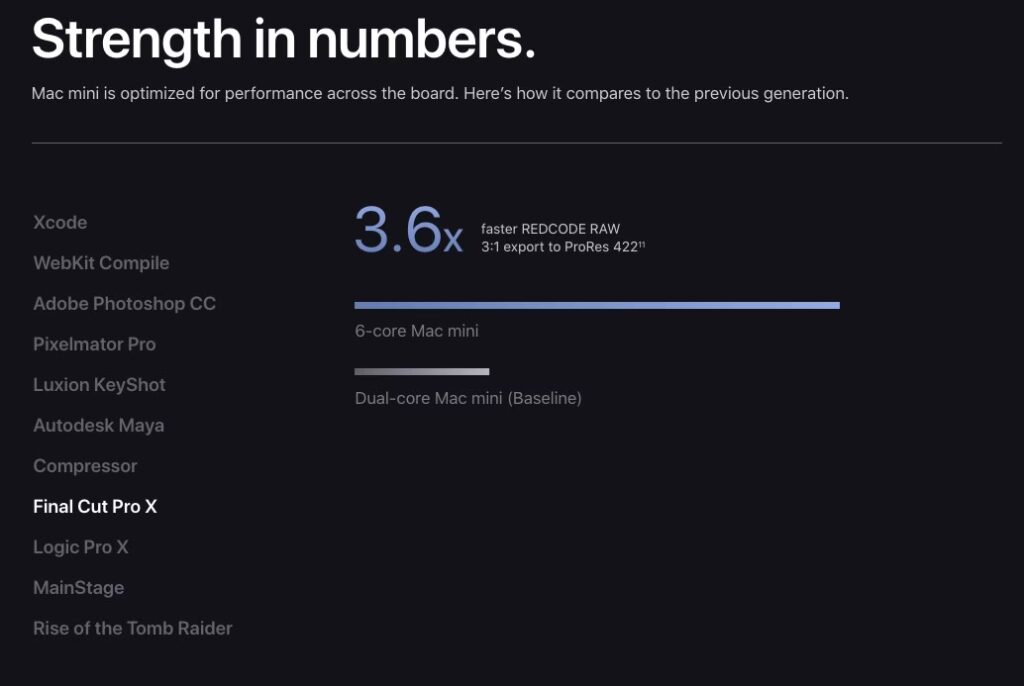Image resolution: width=1024 pixels, height=686 pixels.
Task: Open the WebKit Compile comparison
Action: (x=101, y=263)
